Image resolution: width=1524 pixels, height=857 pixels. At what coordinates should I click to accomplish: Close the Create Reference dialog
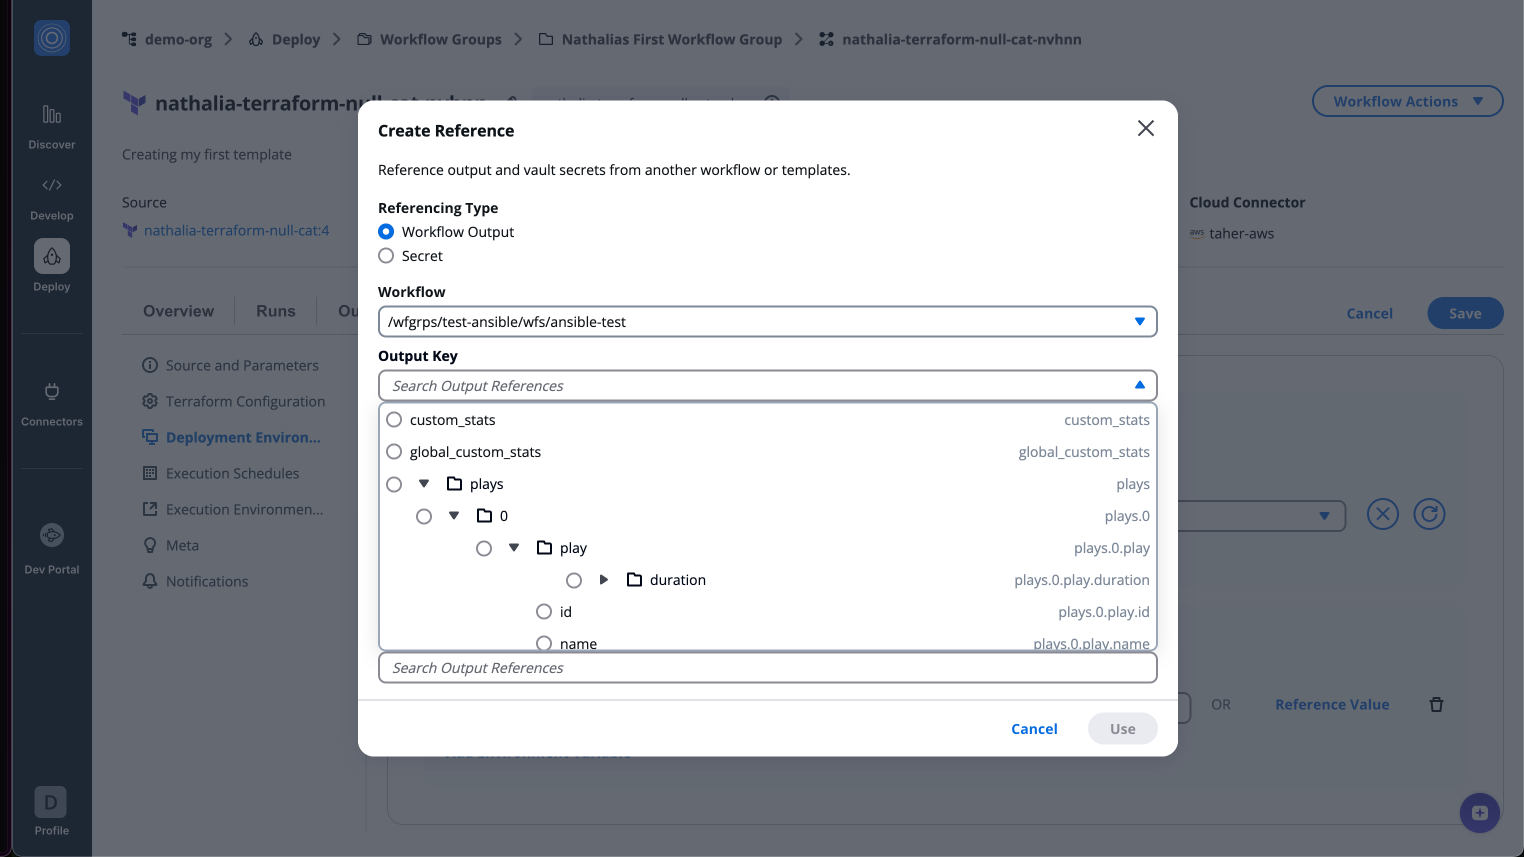click(1146, 129)
